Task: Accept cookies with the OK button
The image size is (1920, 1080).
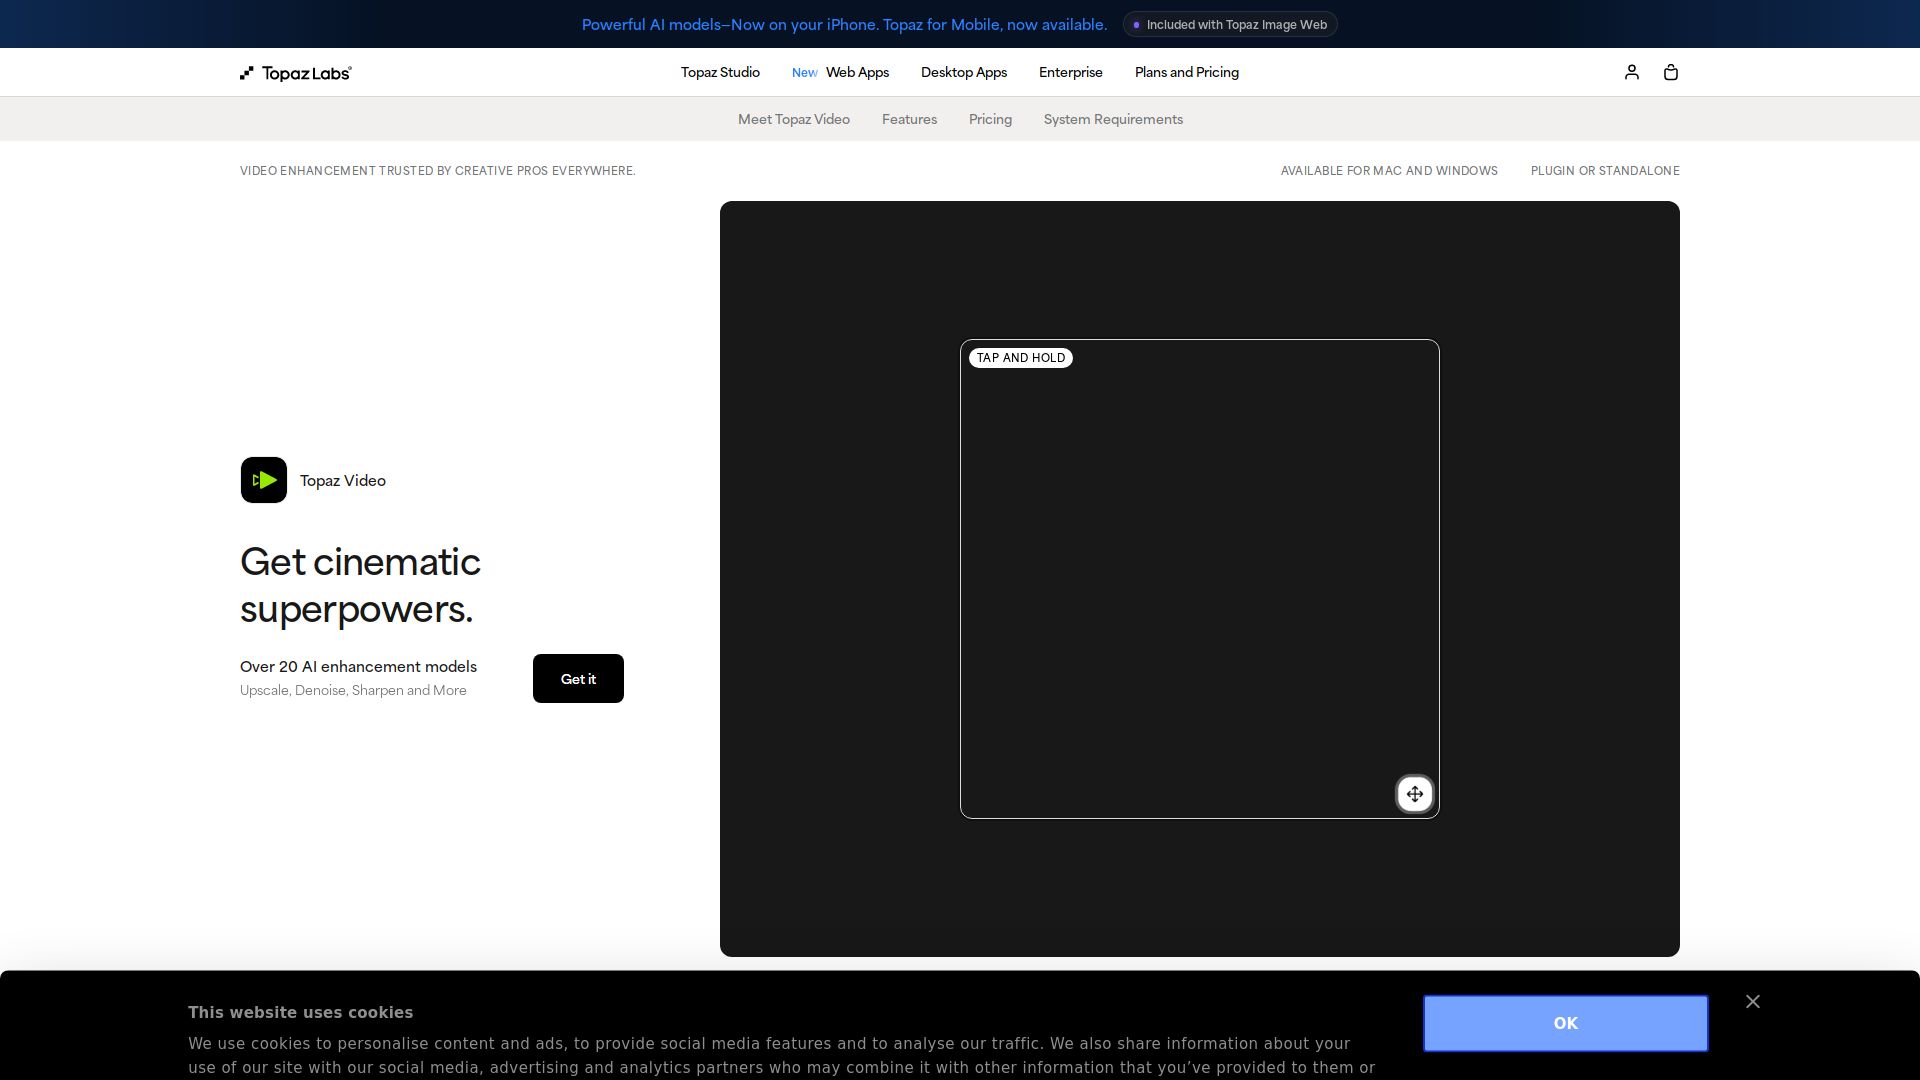Action: tap(1566, 1023)
